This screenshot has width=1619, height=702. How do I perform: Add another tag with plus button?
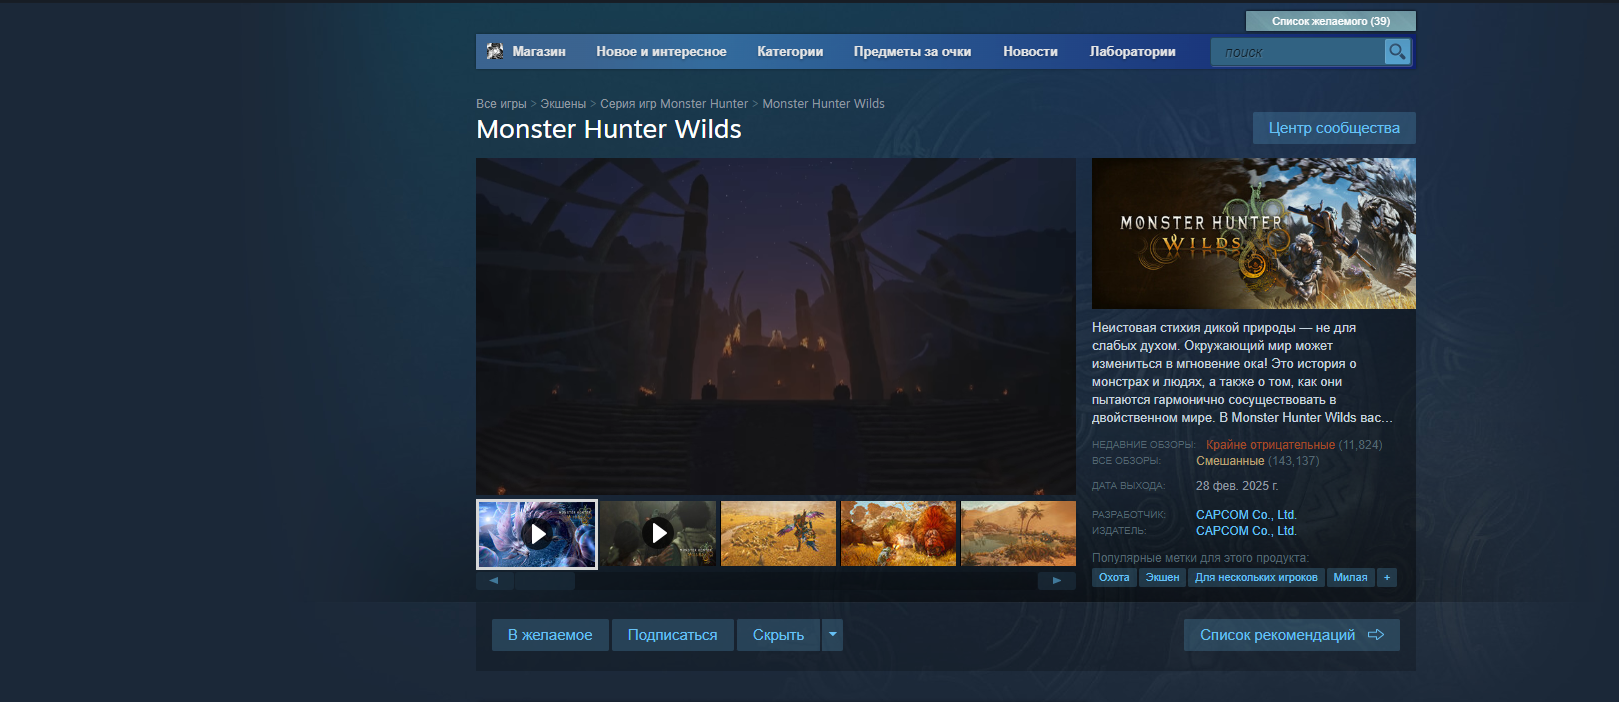click(1387, 577)
